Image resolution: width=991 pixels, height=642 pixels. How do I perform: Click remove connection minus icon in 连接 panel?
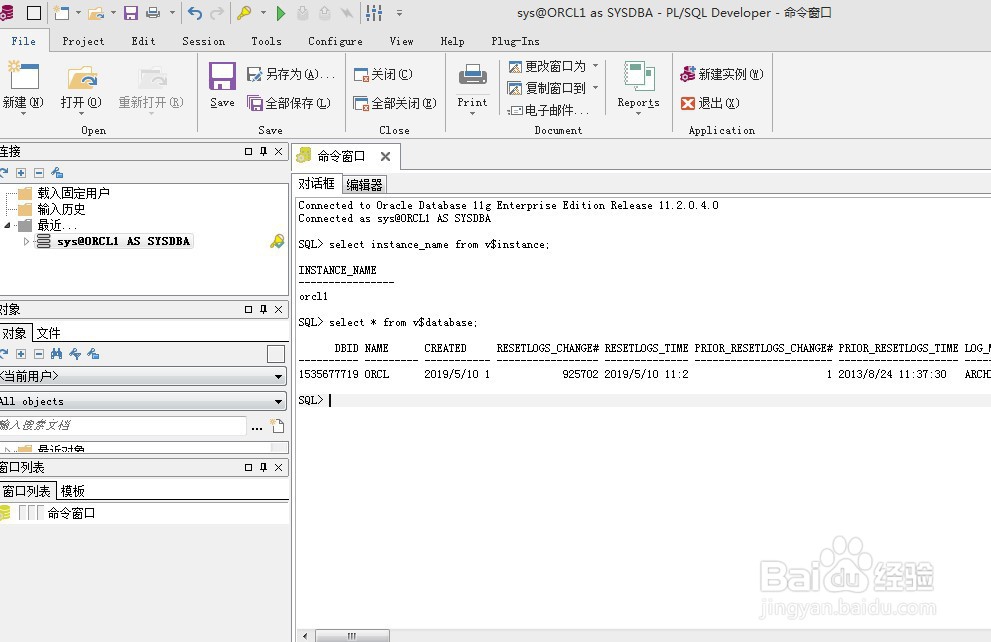[x=39, y=173]
